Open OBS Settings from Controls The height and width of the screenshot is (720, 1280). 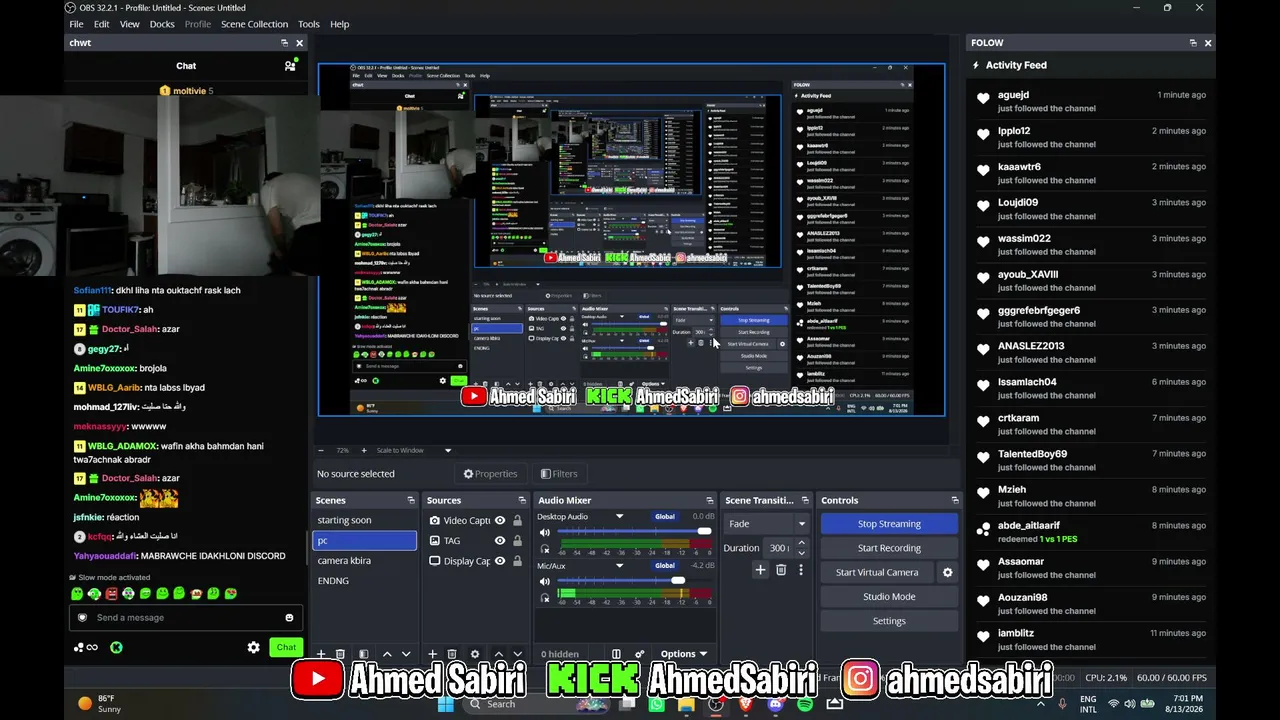pyautogui.click(x=889, y=621)
